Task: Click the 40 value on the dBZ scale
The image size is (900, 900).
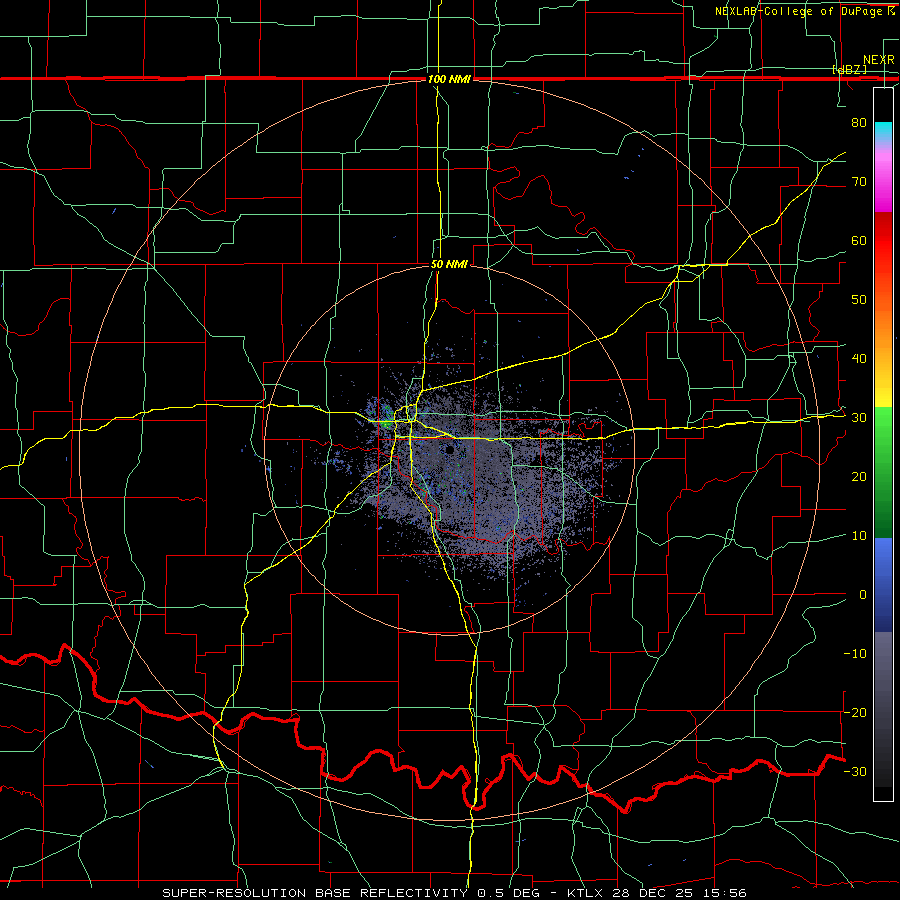Action: pyautogui.click(x=859, y=359)
